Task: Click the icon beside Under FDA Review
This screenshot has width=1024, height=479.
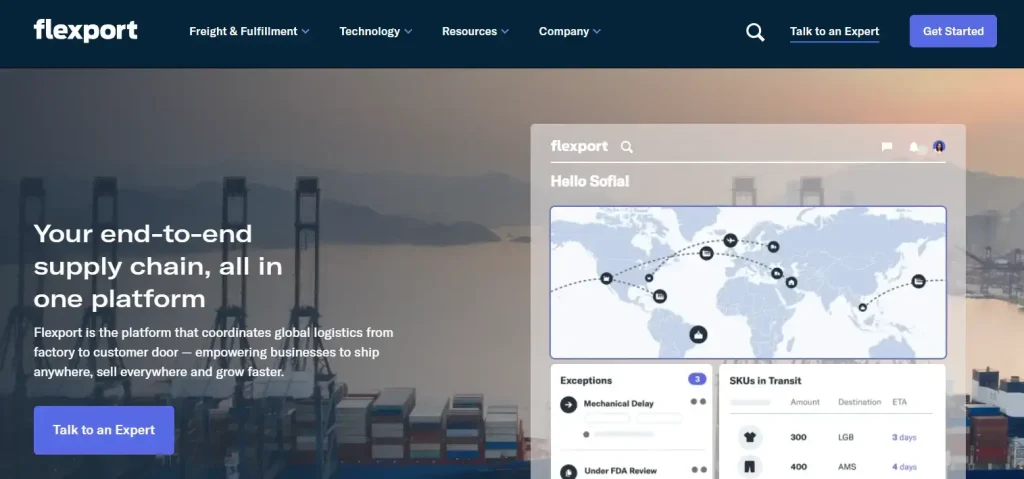Action: pyautogui.click(x=568, y=471)
